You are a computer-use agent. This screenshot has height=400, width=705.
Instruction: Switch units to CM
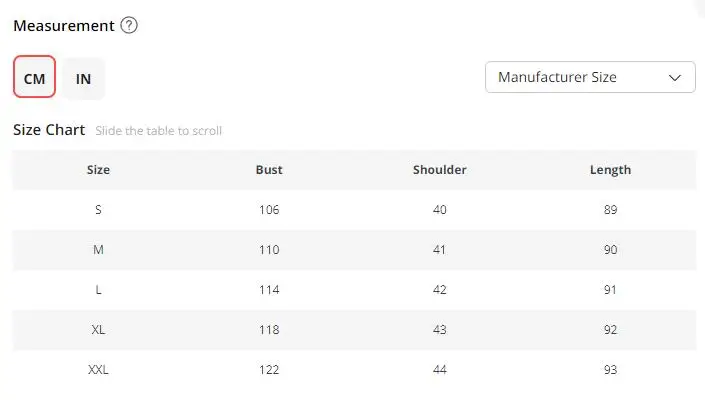coord(34,78)
